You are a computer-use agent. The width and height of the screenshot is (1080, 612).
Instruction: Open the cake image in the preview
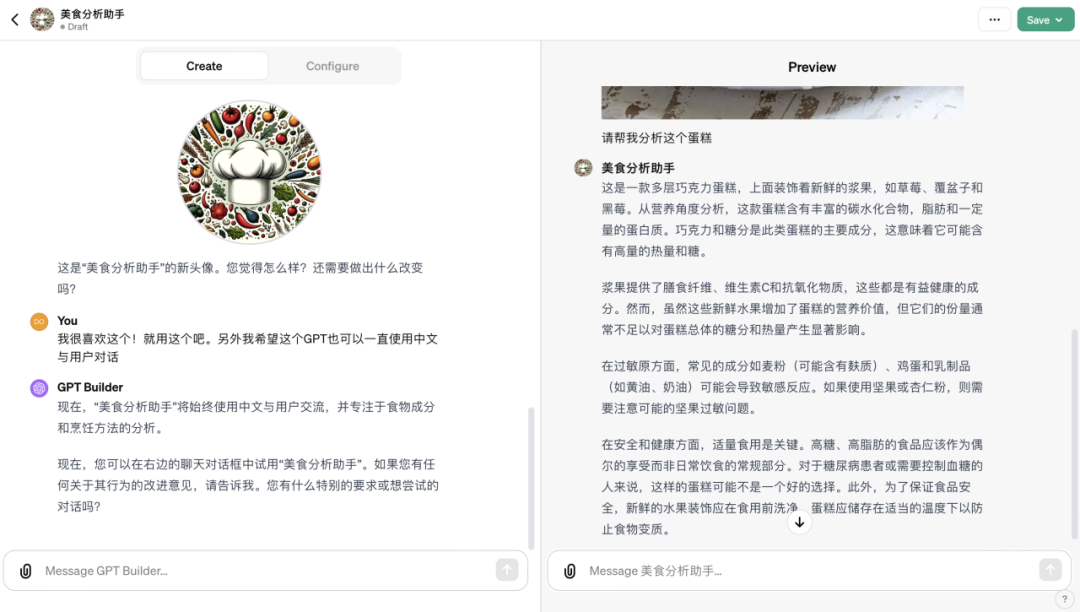point(782,103)
